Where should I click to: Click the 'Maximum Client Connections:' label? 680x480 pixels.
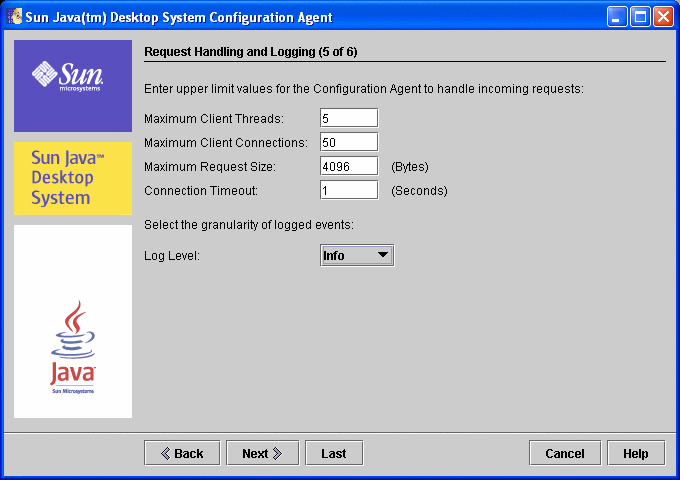pyautogui.click(x=226, y=143)
